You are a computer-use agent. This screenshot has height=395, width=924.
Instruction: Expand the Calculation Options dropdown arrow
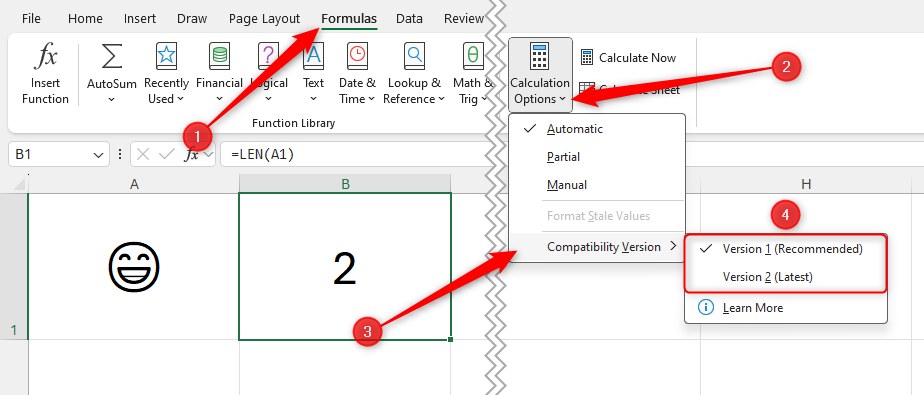(563, 99)
